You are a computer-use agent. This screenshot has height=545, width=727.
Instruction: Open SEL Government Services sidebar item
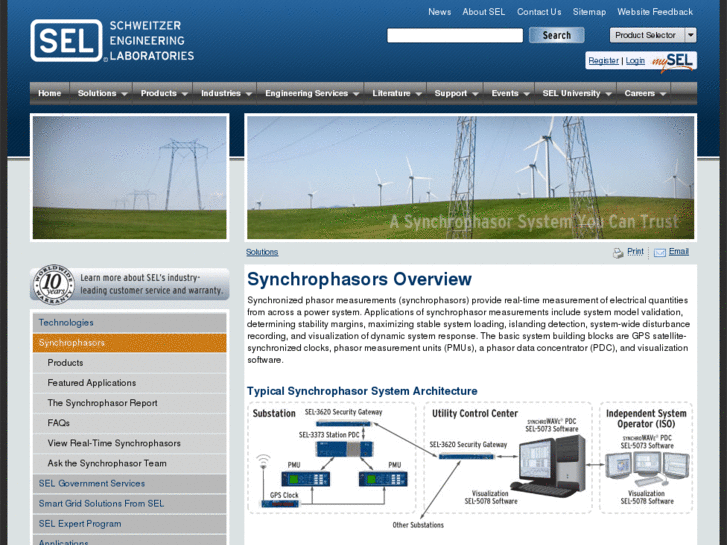[129, 483]
